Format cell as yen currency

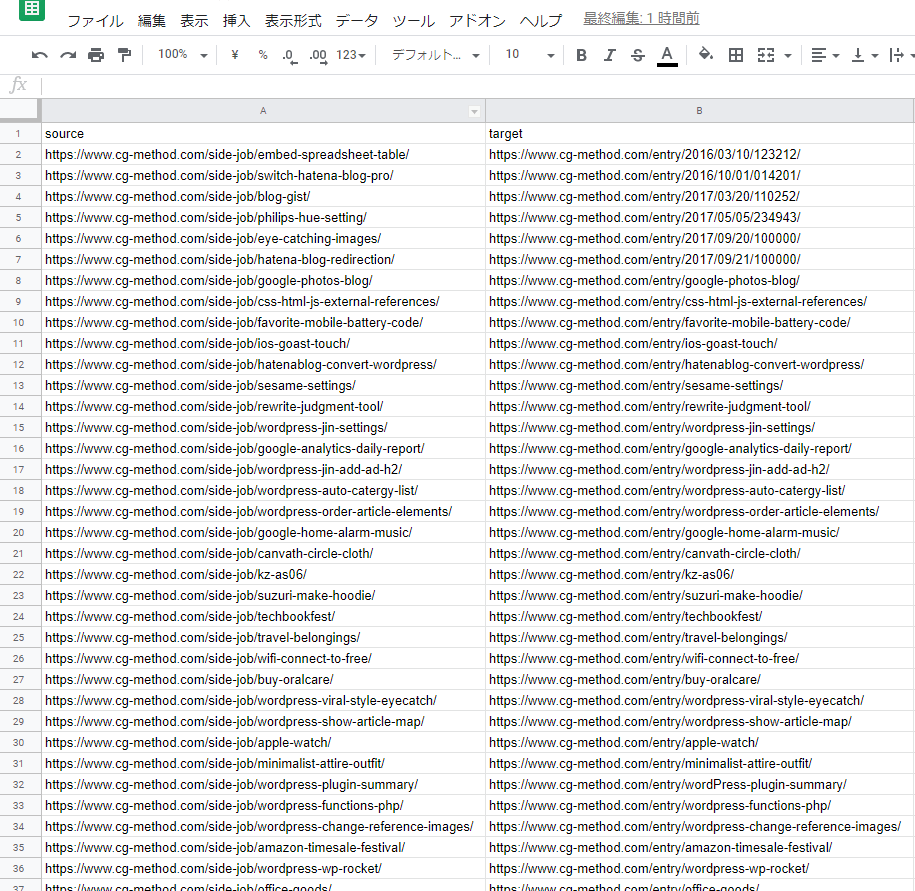(235, 55)
